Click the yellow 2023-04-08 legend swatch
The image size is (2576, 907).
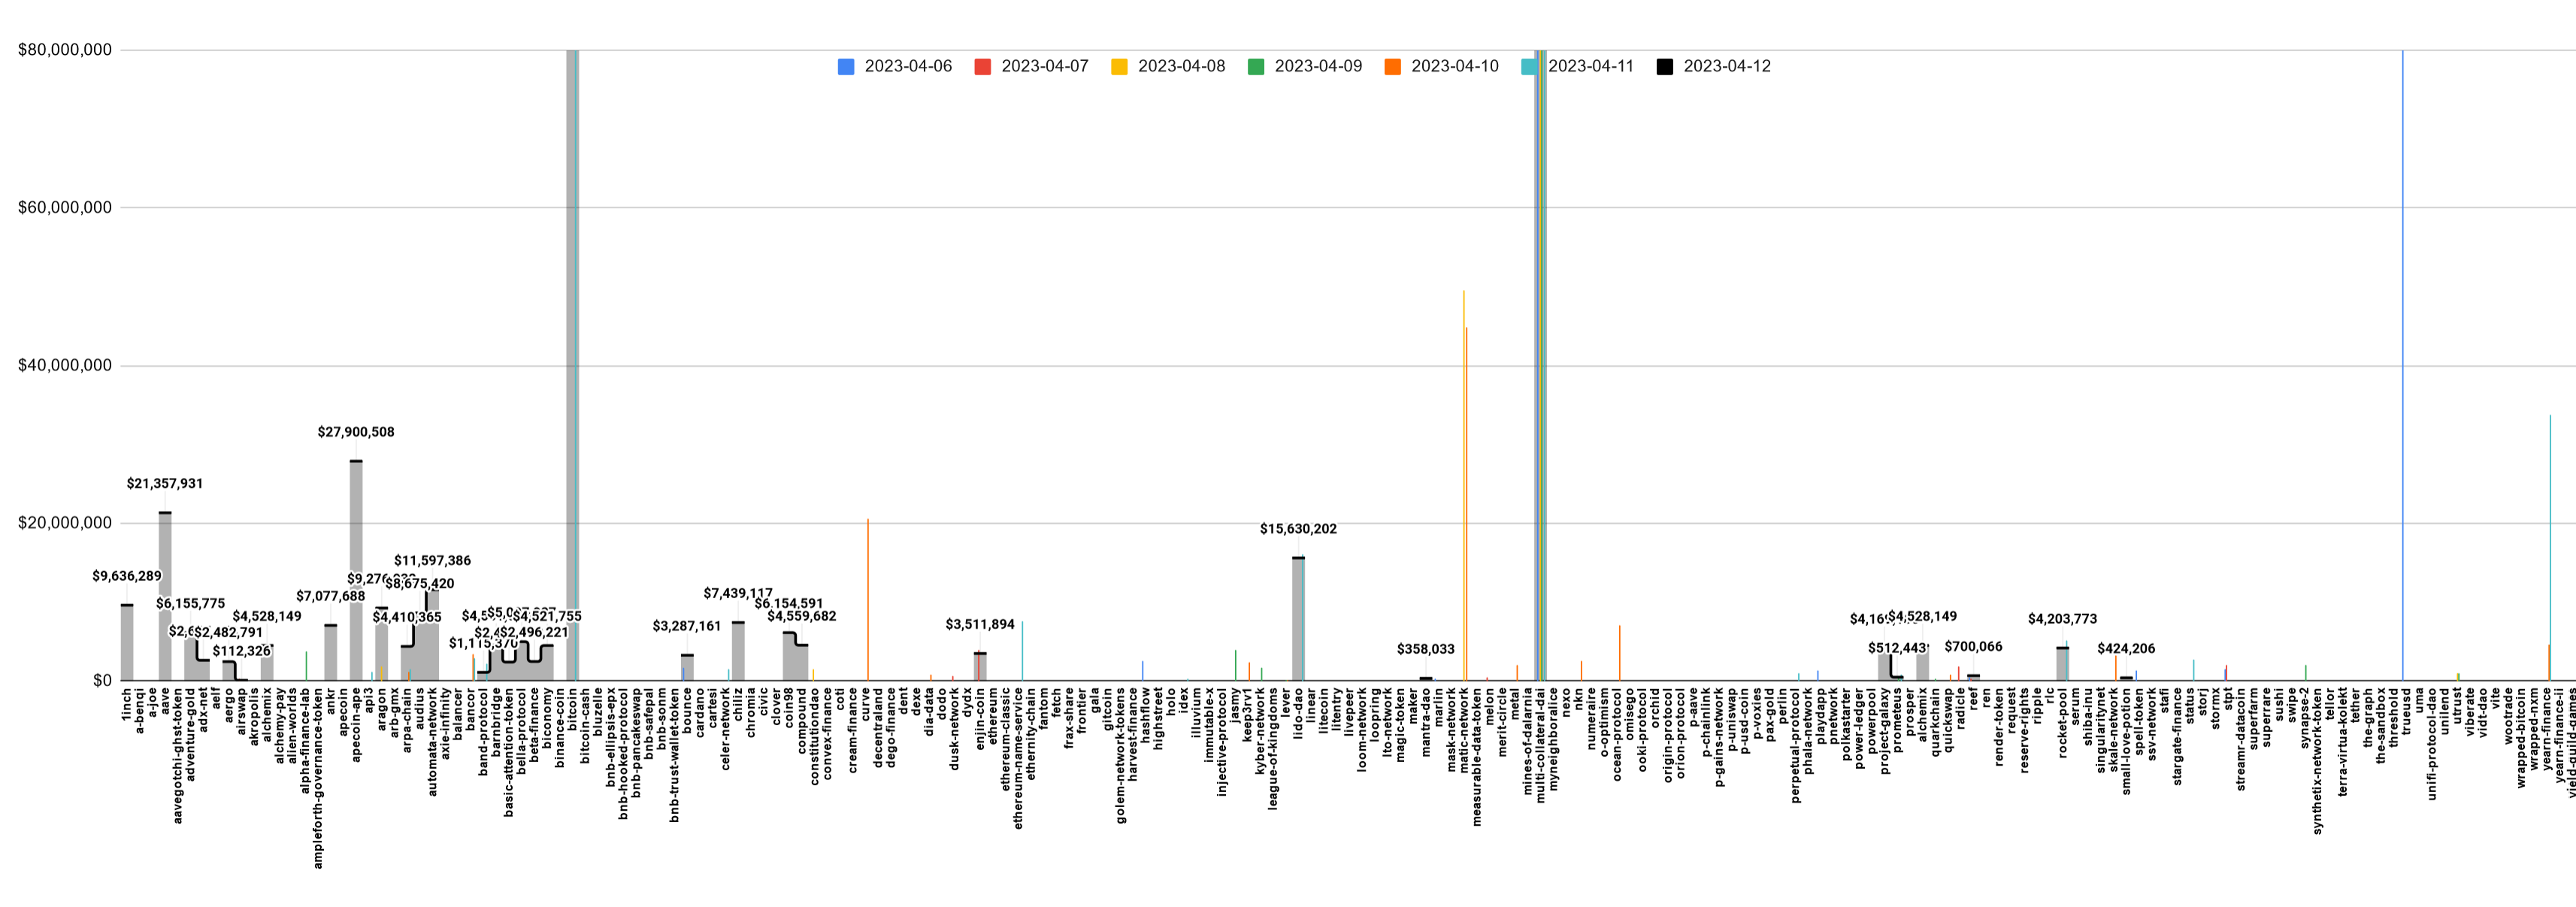[x=1119, y=66]
